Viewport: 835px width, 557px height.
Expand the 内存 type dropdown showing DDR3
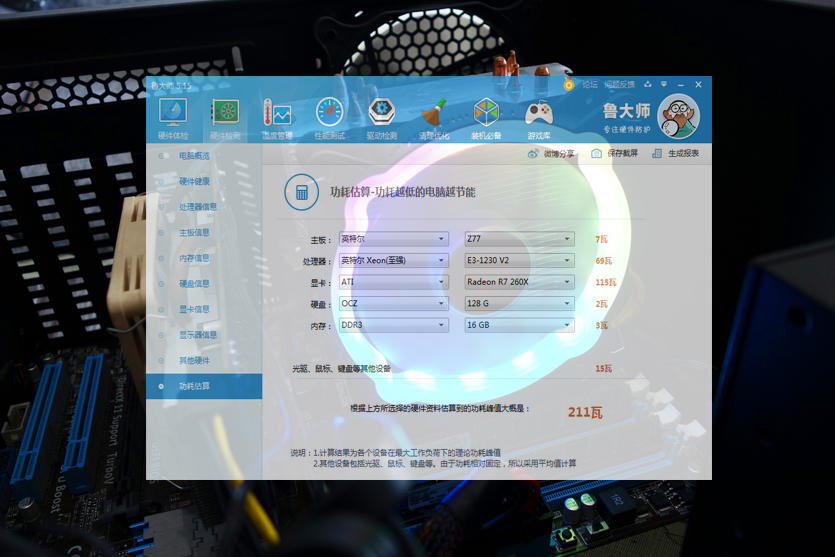coord(394,325)
